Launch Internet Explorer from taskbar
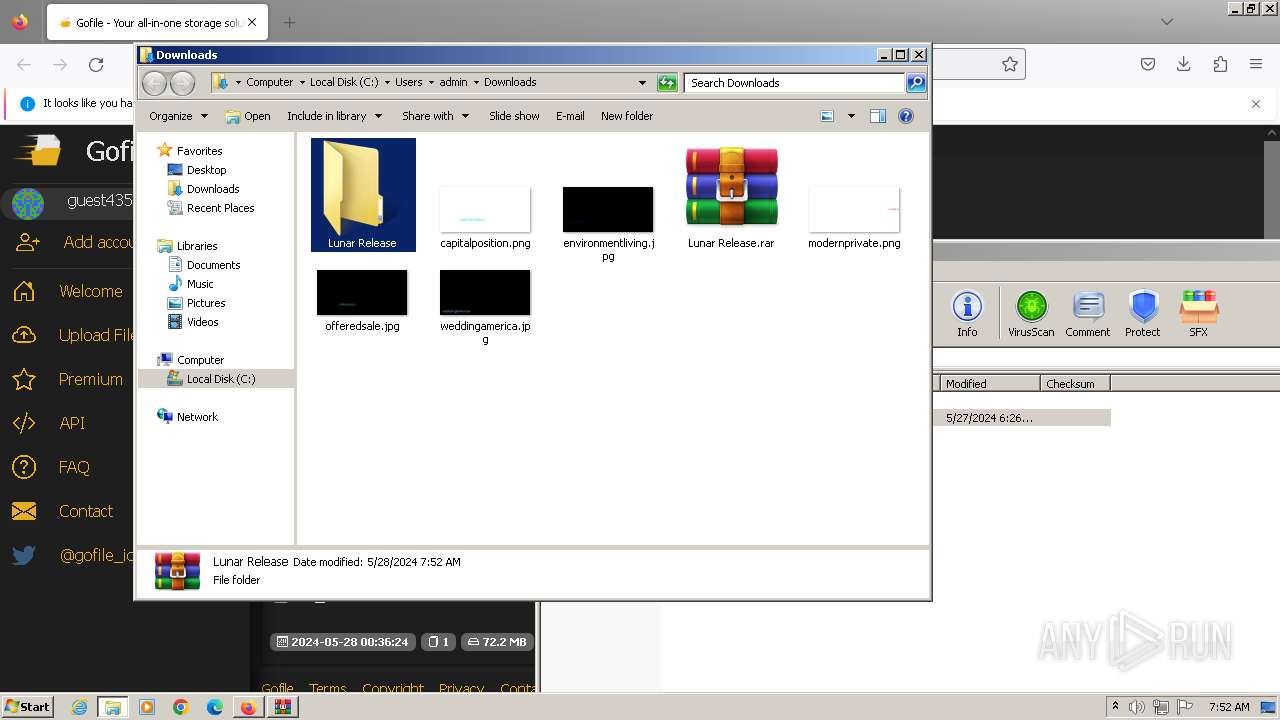This screenshot has width=1280, height=720. pyautogui.click(x=79, y=707)
